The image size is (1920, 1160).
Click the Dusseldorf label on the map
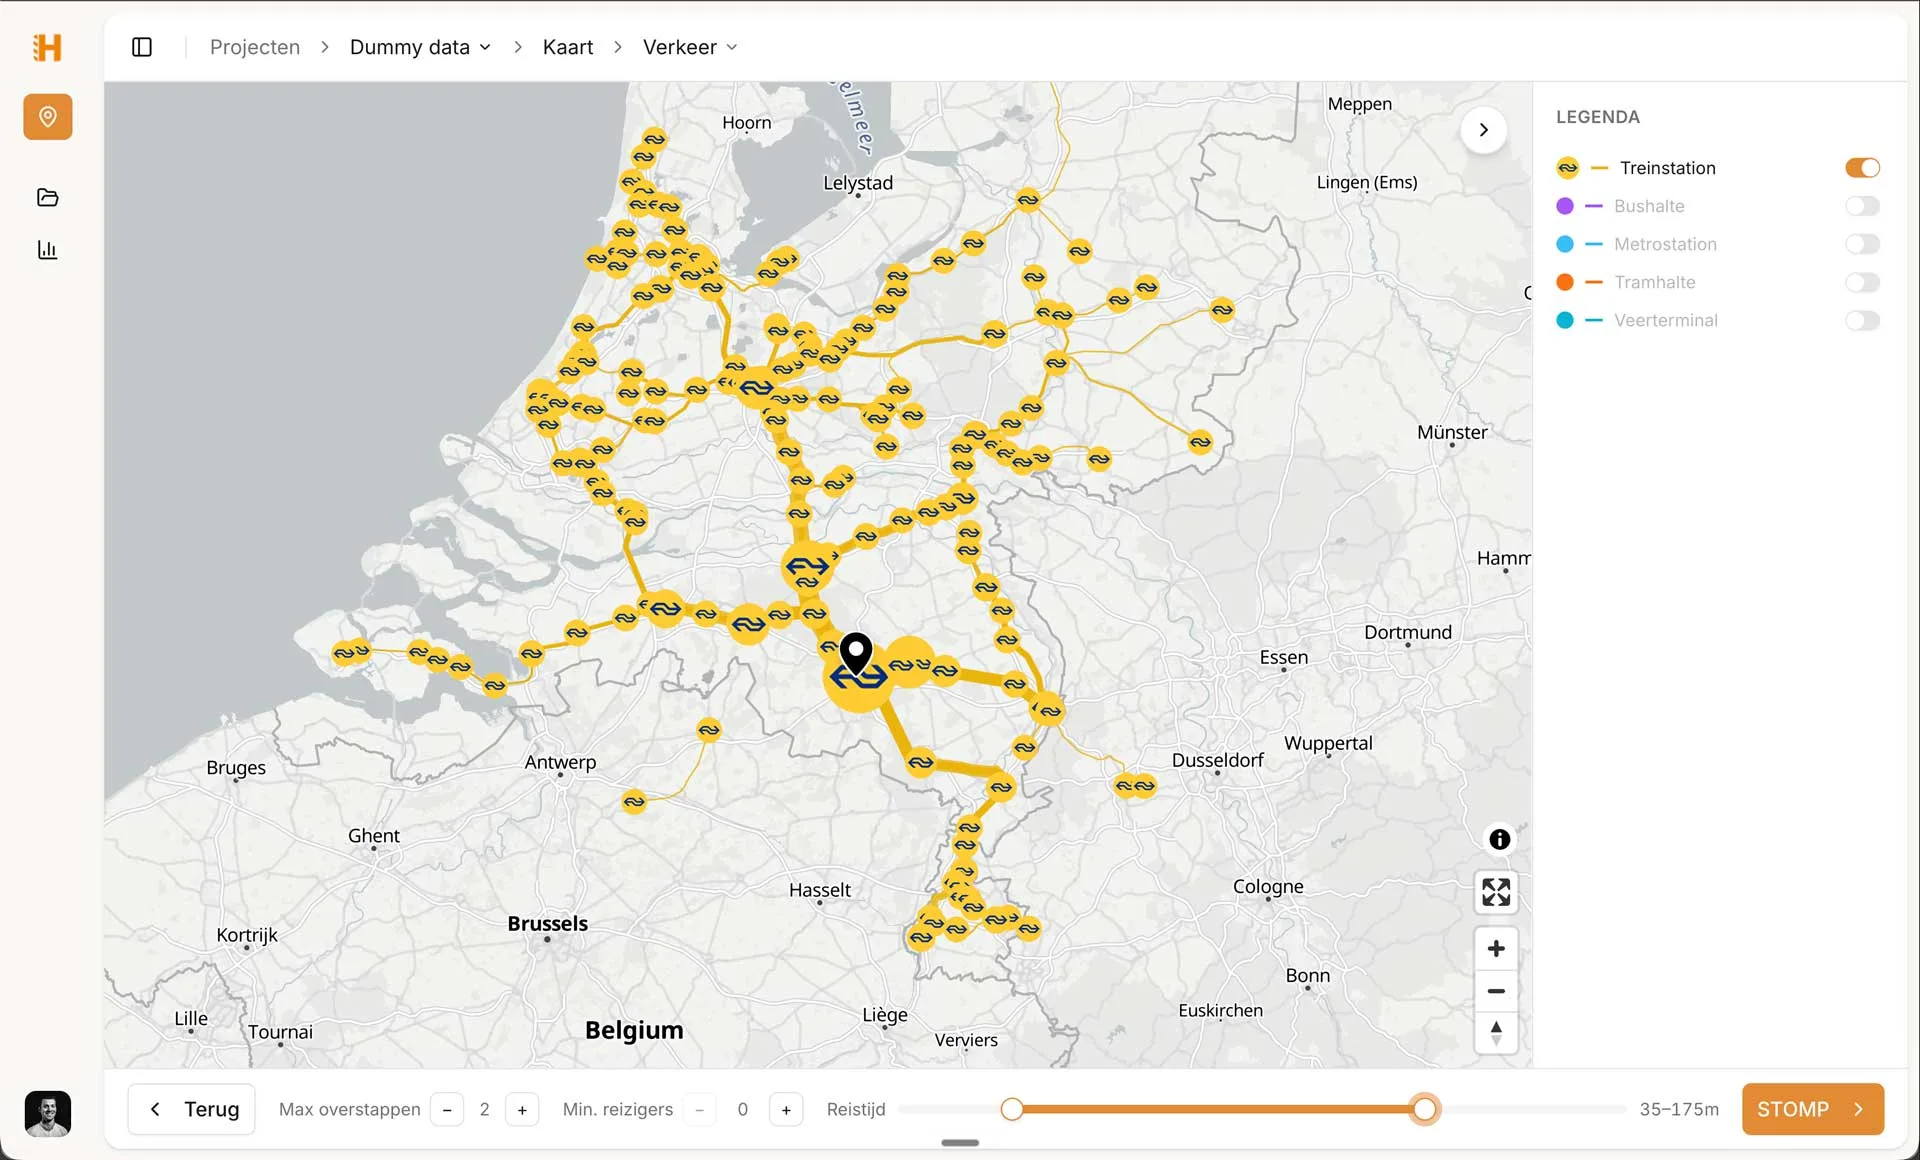click(x=1218, y=760)
